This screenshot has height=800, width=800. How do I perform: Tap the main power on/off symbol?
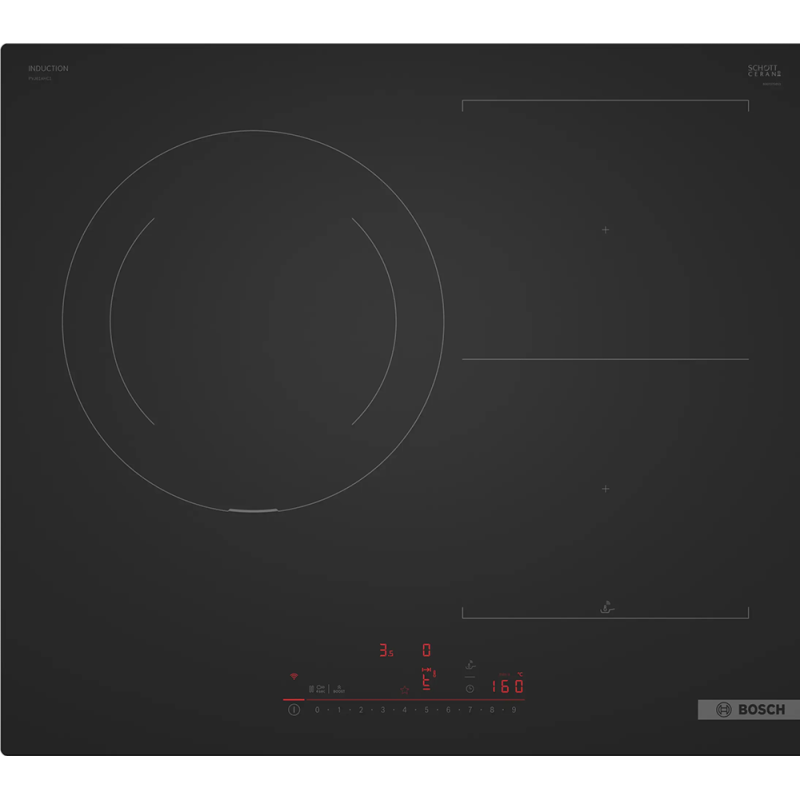(294, 710)
